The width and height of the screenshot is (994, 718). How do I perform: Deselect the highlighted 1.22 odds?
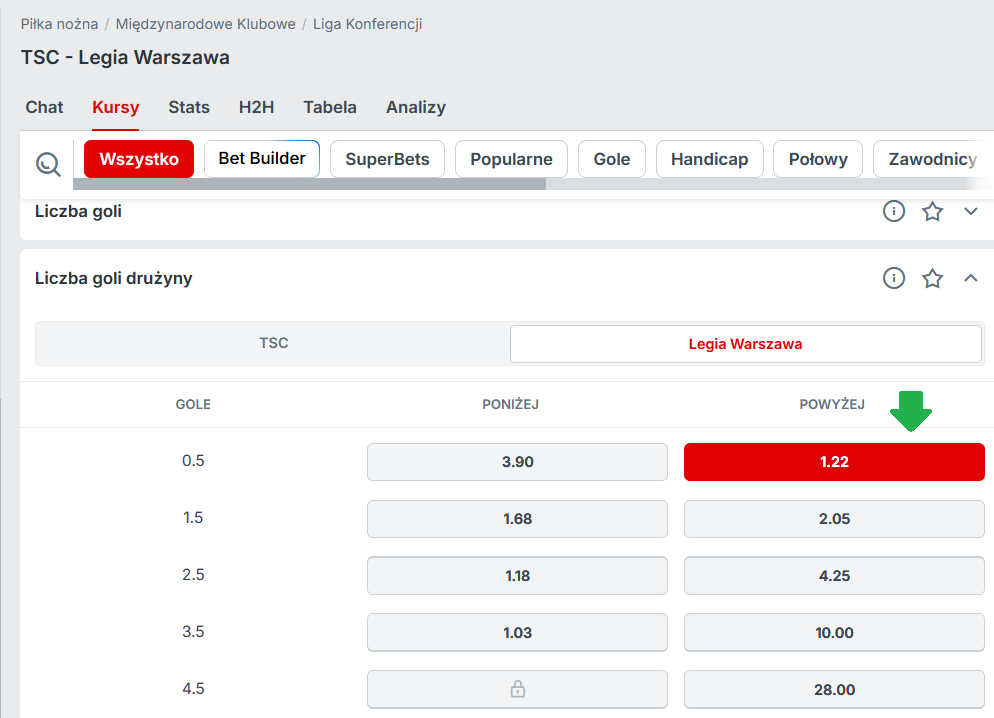tap(834, 462)
